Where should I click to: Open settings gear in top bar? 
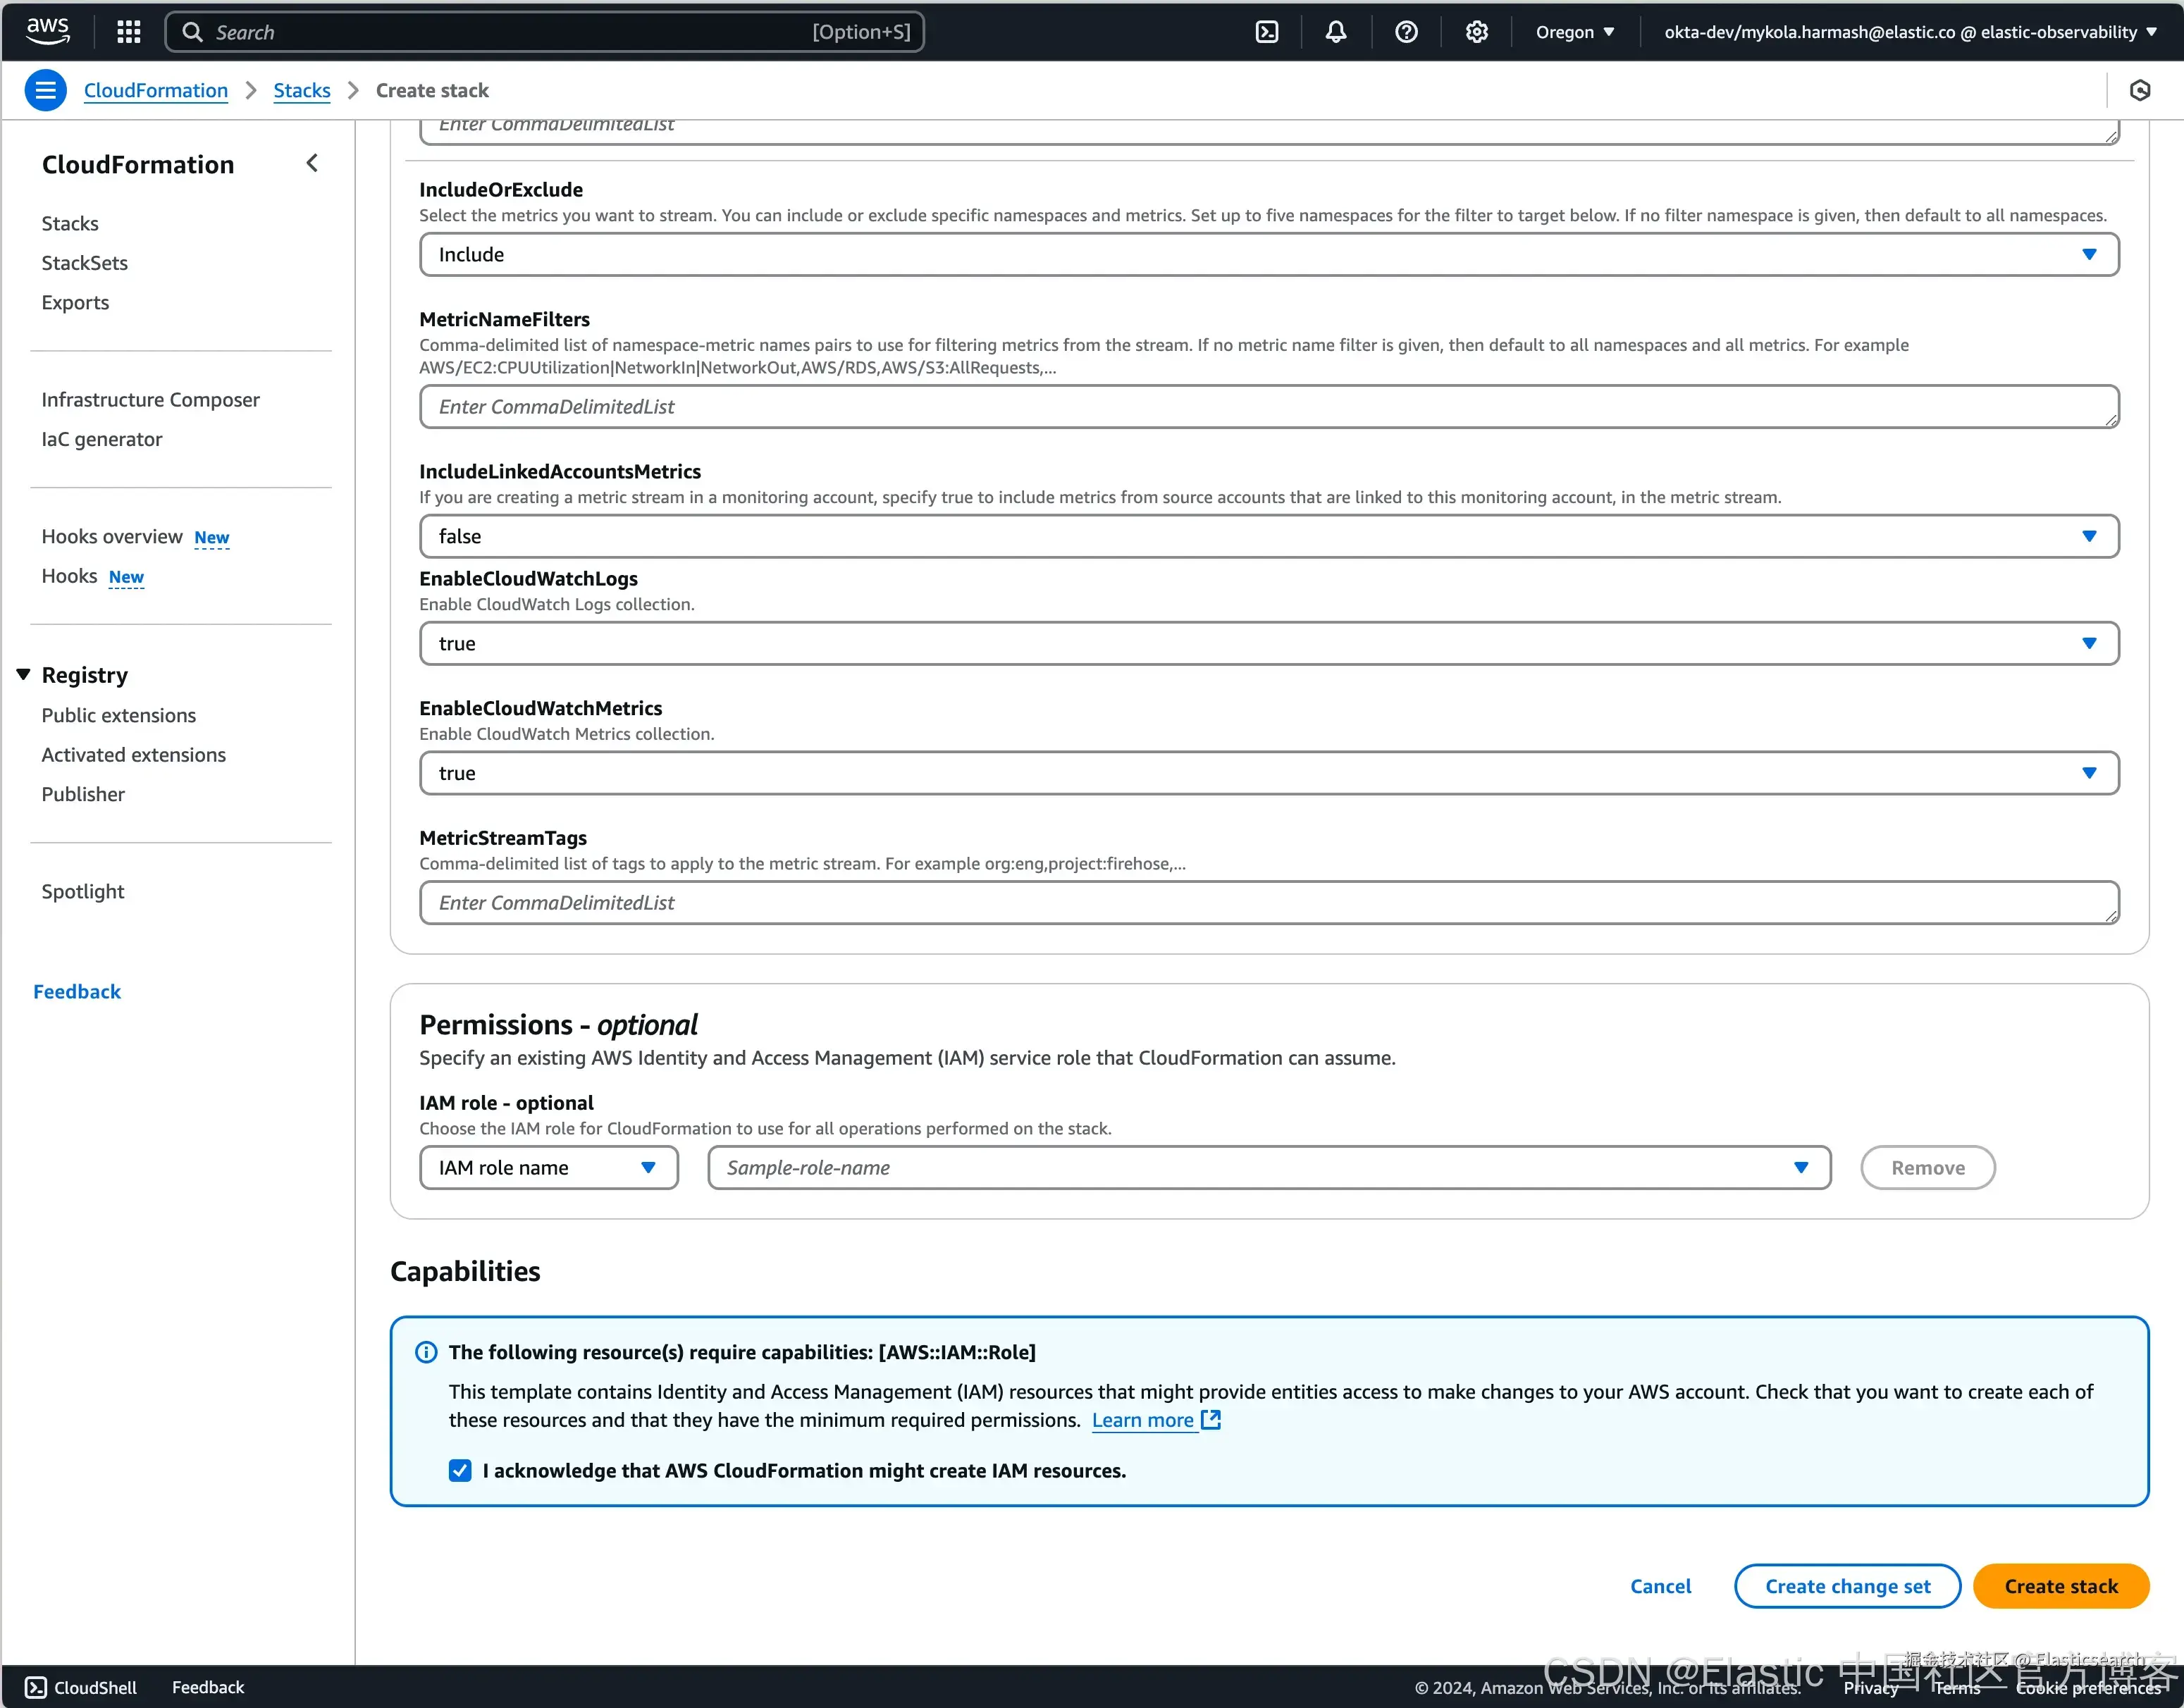1476,32
